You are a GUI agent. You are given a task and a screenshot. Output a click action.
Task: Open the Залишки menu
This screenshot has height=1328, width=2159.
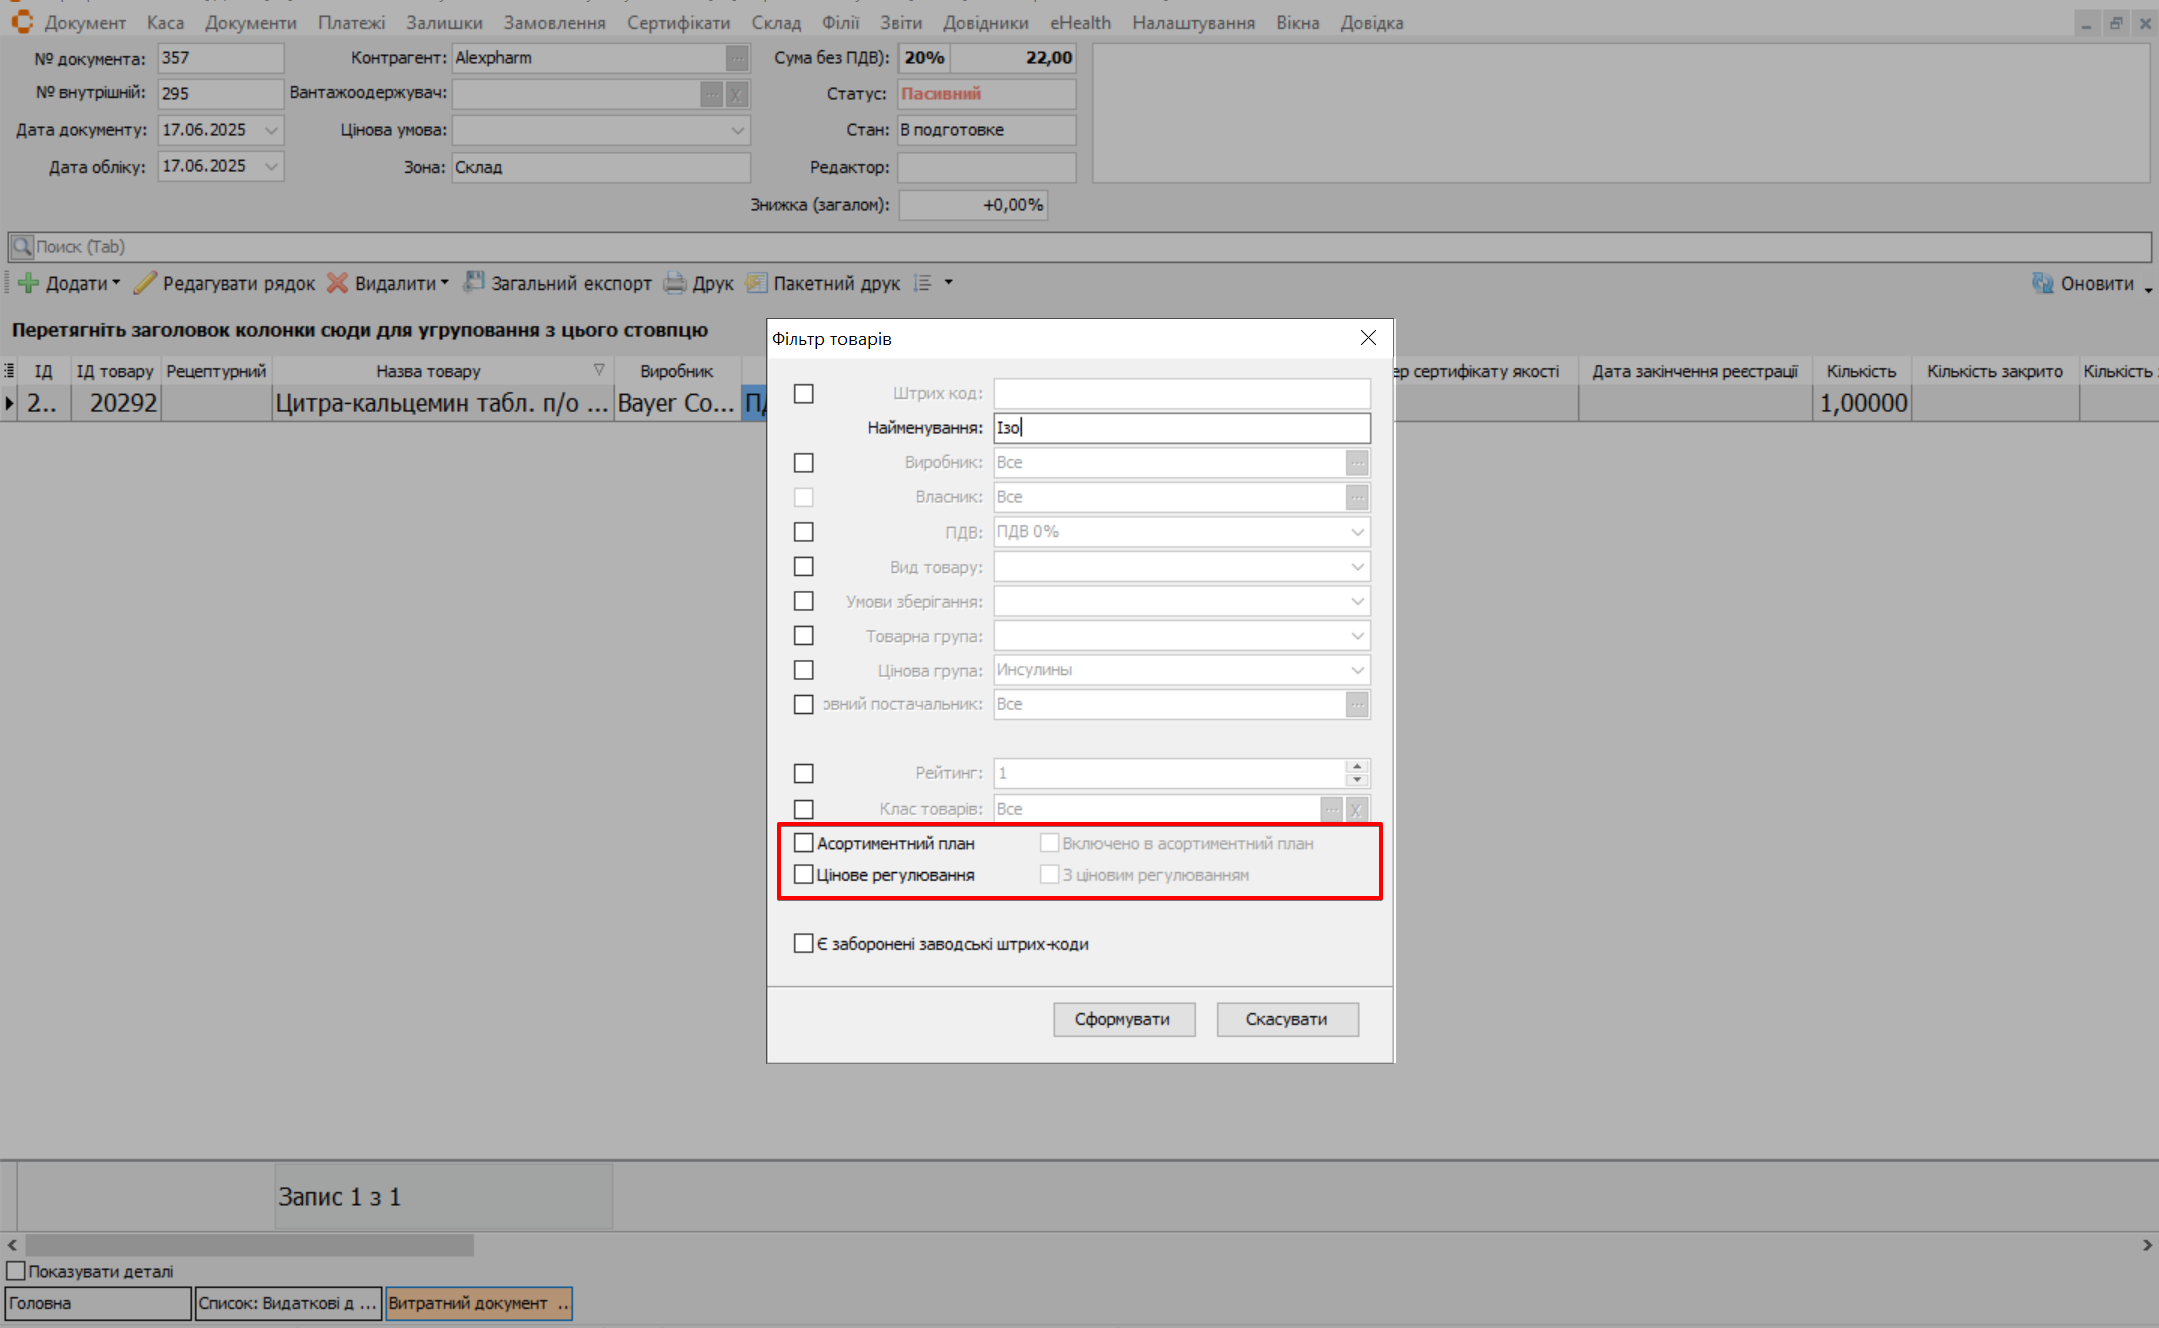click(x=444, y=22)
